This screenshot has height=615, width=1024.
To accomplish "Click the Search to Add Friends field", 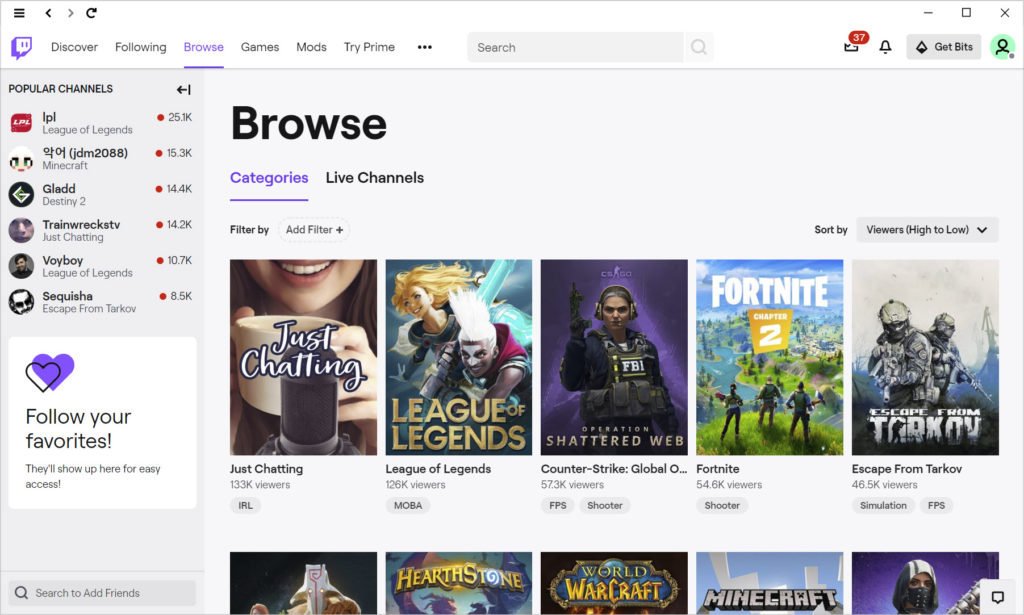I will [x=103, y=593].
